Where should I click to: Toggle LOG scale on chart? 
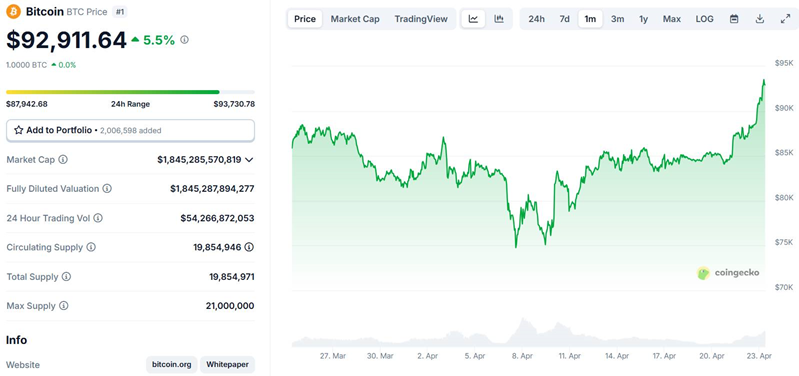704,19
